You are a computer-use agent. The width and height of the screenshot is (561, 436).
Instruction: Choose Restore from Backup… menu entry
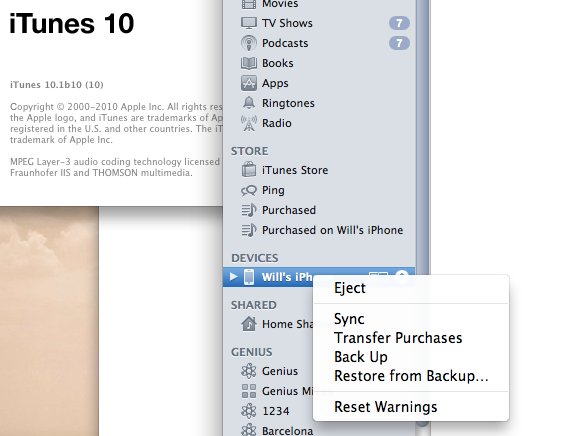click(411, 376)
